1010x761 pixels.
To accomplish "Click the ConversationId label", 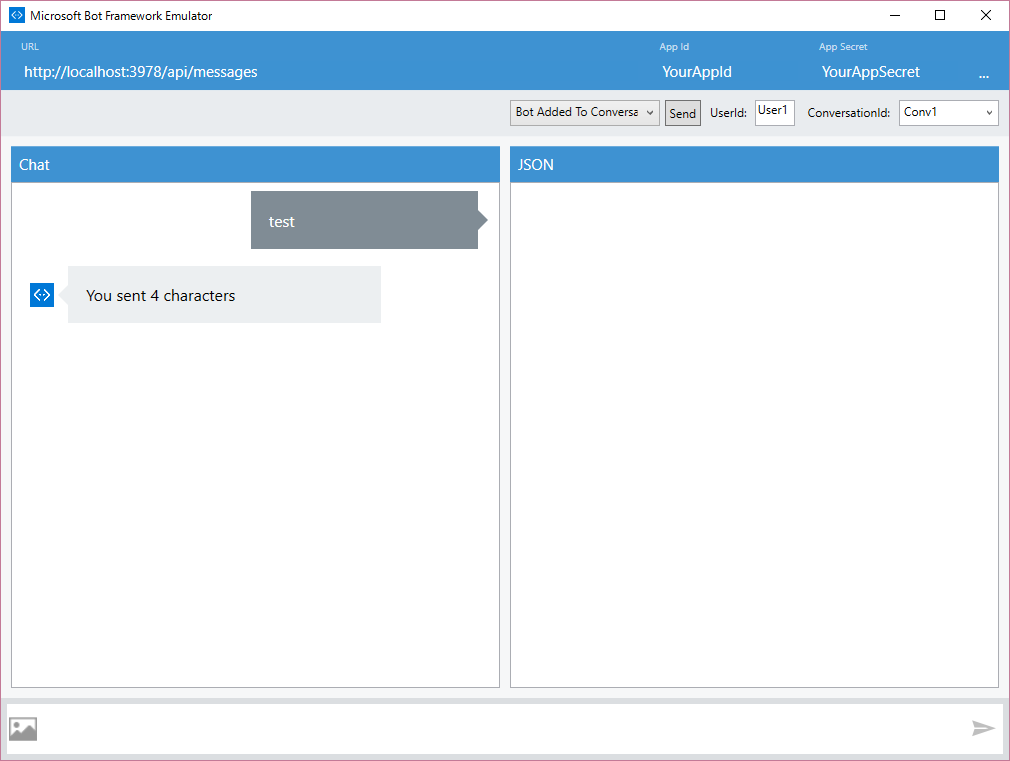I will click(848, 113).
